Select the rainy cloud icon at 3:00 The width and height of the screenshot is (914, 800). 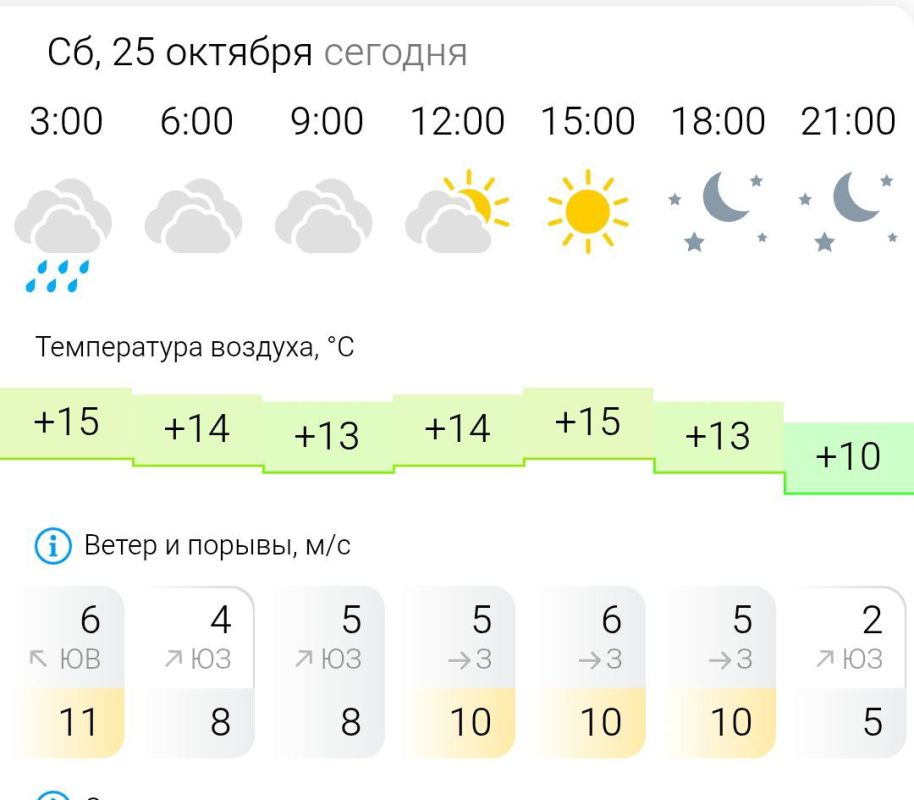pyautogui.click(x=62, y=215)
